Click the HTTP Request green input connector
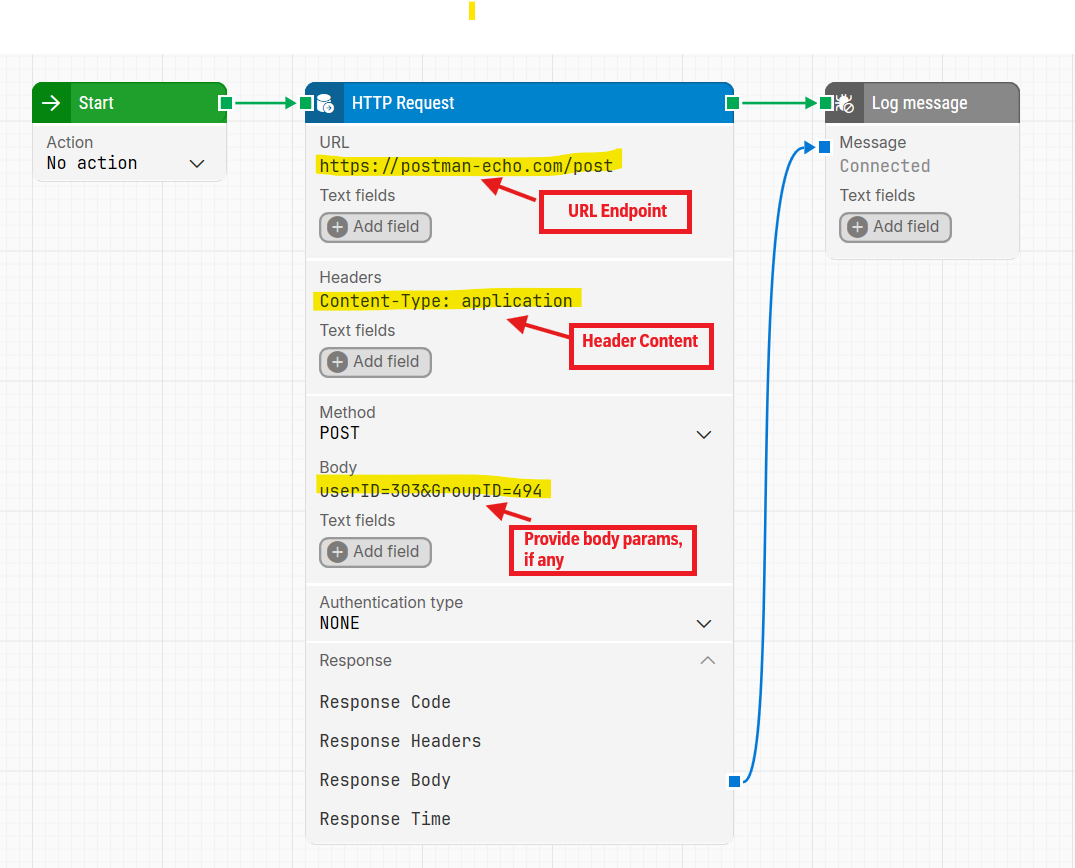1075x868 pixels. 306,103
